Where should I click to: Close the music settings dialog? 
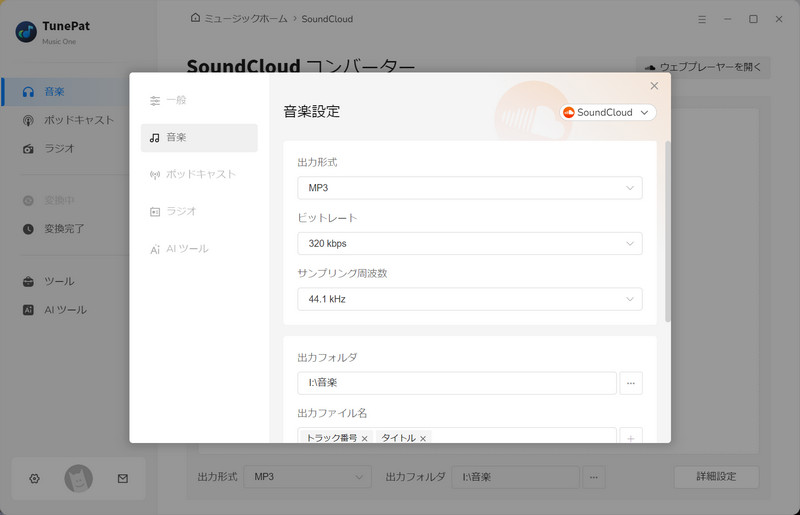point(654,86)
